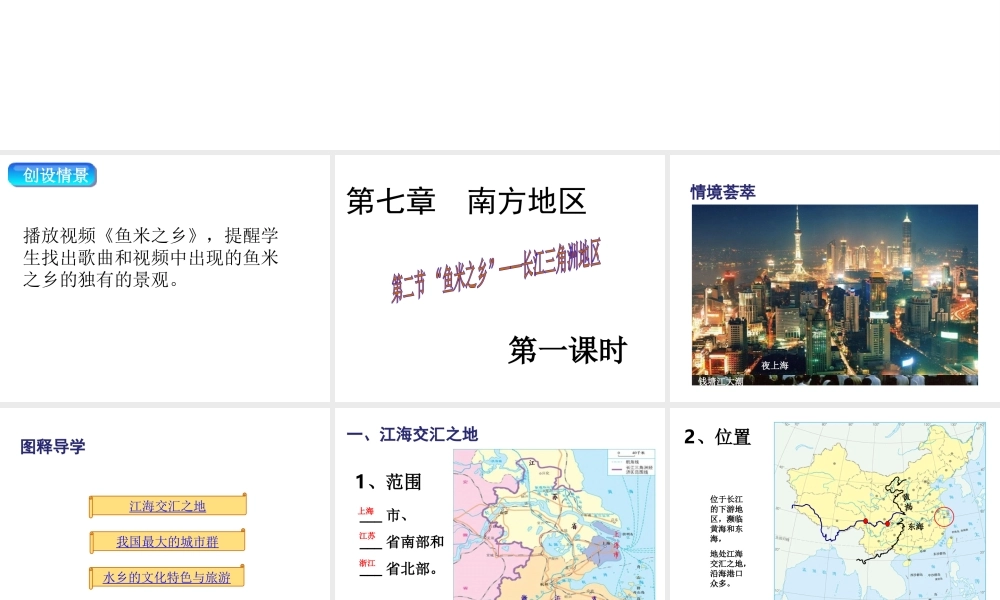Click the red 上海 fill-in answer
This screenshot has width=1000, height=600.
(x=366, y=511)
